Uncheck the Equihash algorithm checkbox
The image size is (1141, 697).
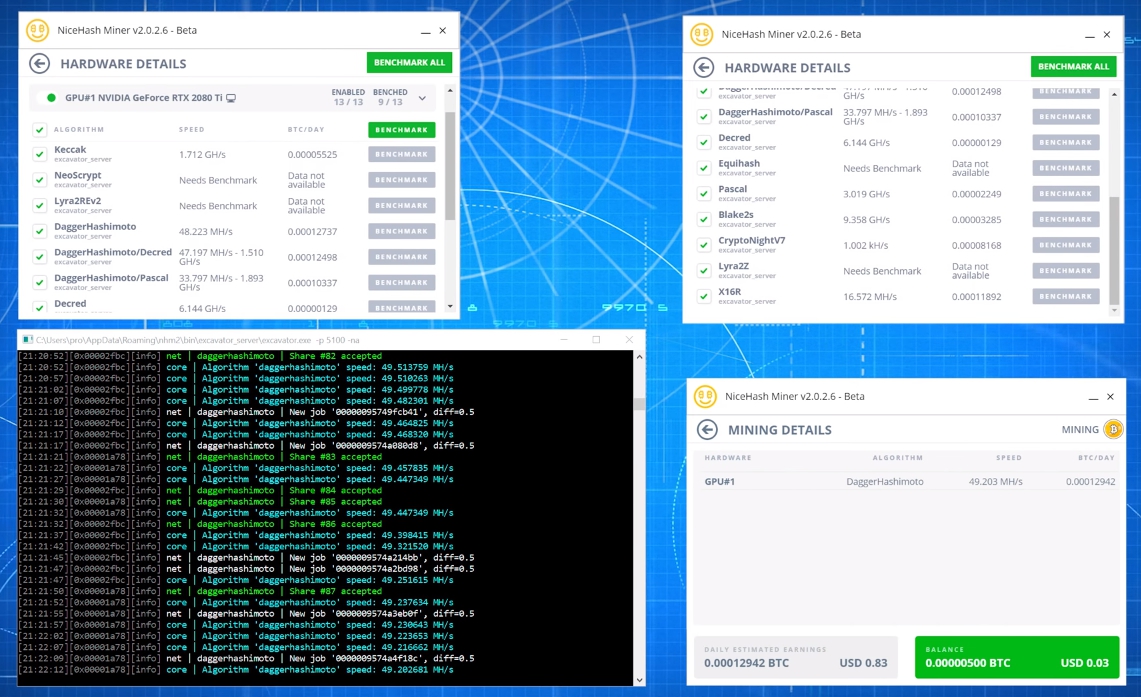click(x=704, y=168)
